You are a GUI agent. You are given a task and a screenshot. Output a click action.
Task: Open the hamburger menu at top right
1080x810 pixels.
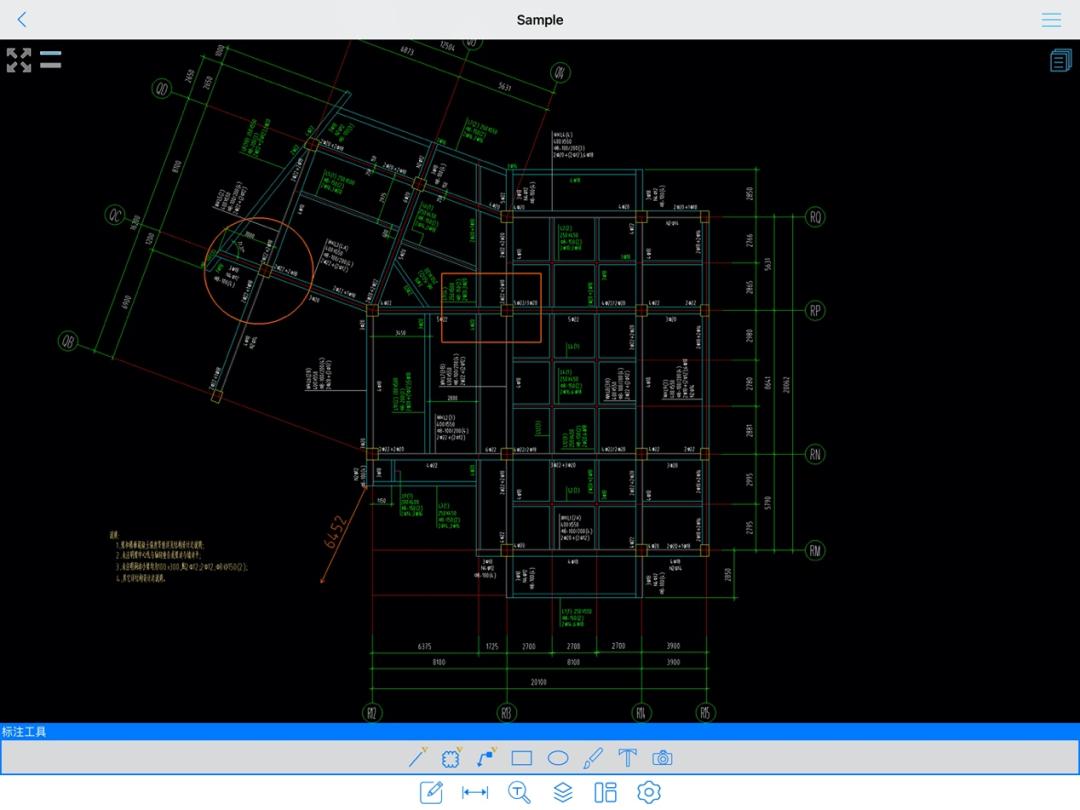coord(1051,20)
